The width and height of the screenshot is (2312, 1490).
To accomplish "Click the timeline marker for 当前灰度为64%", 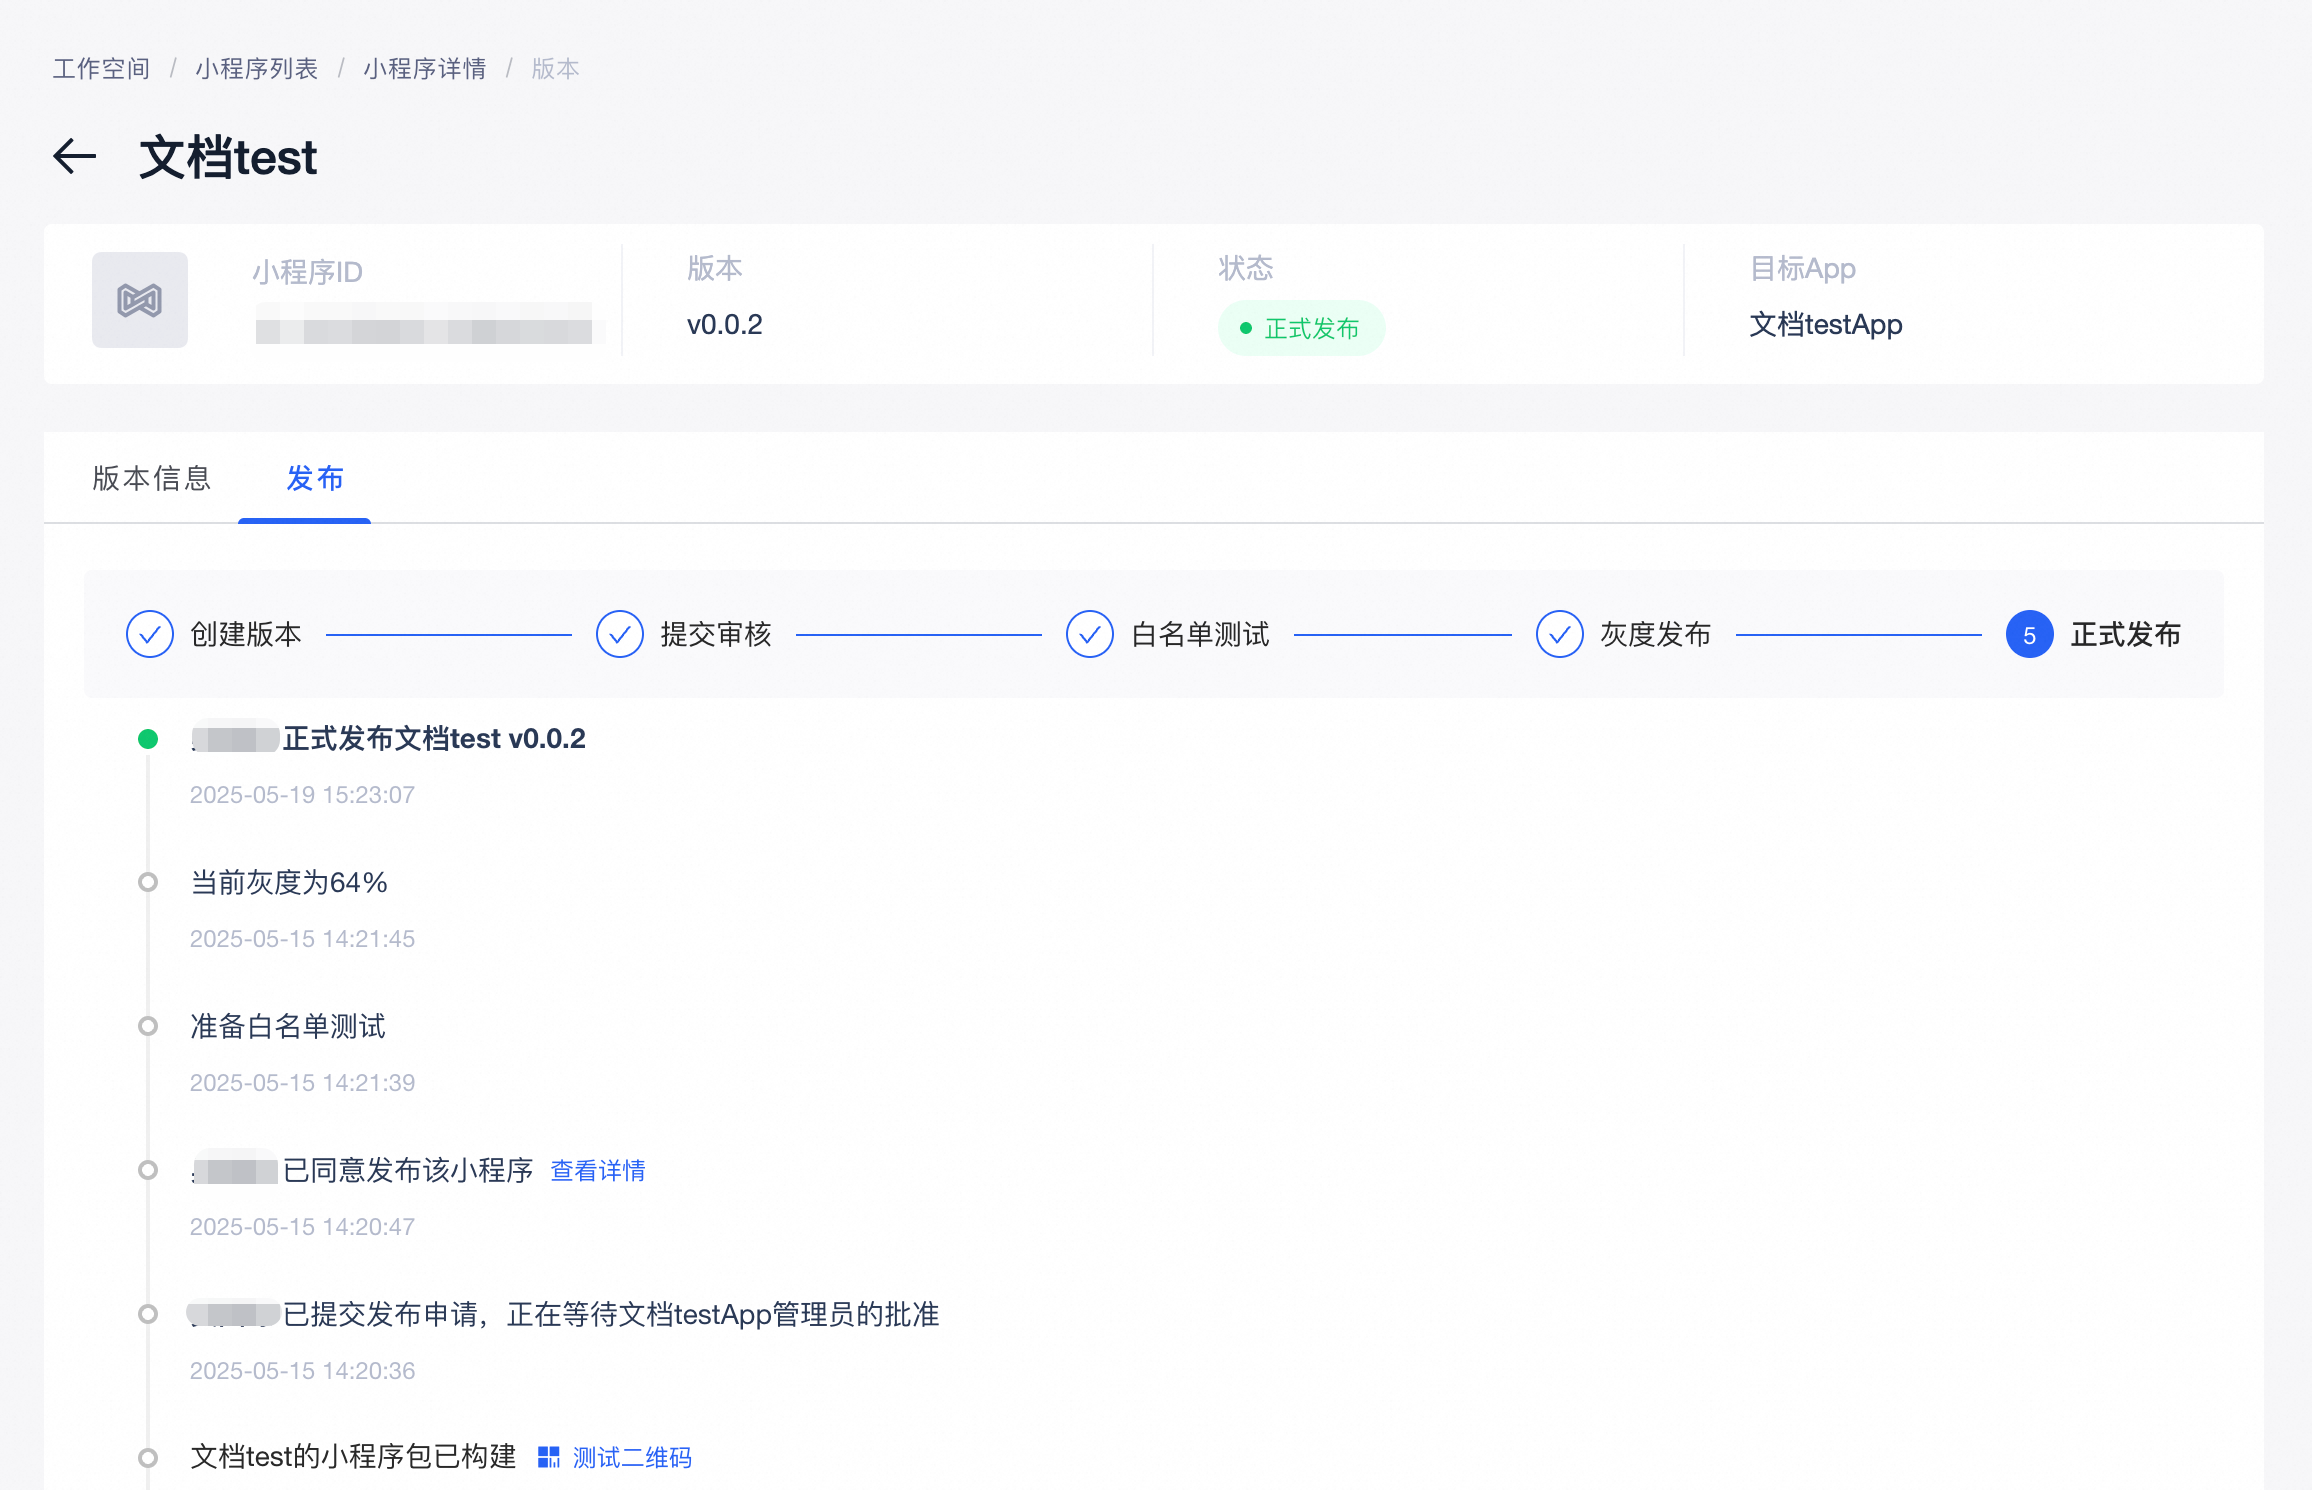I will (x=148, y=882).
